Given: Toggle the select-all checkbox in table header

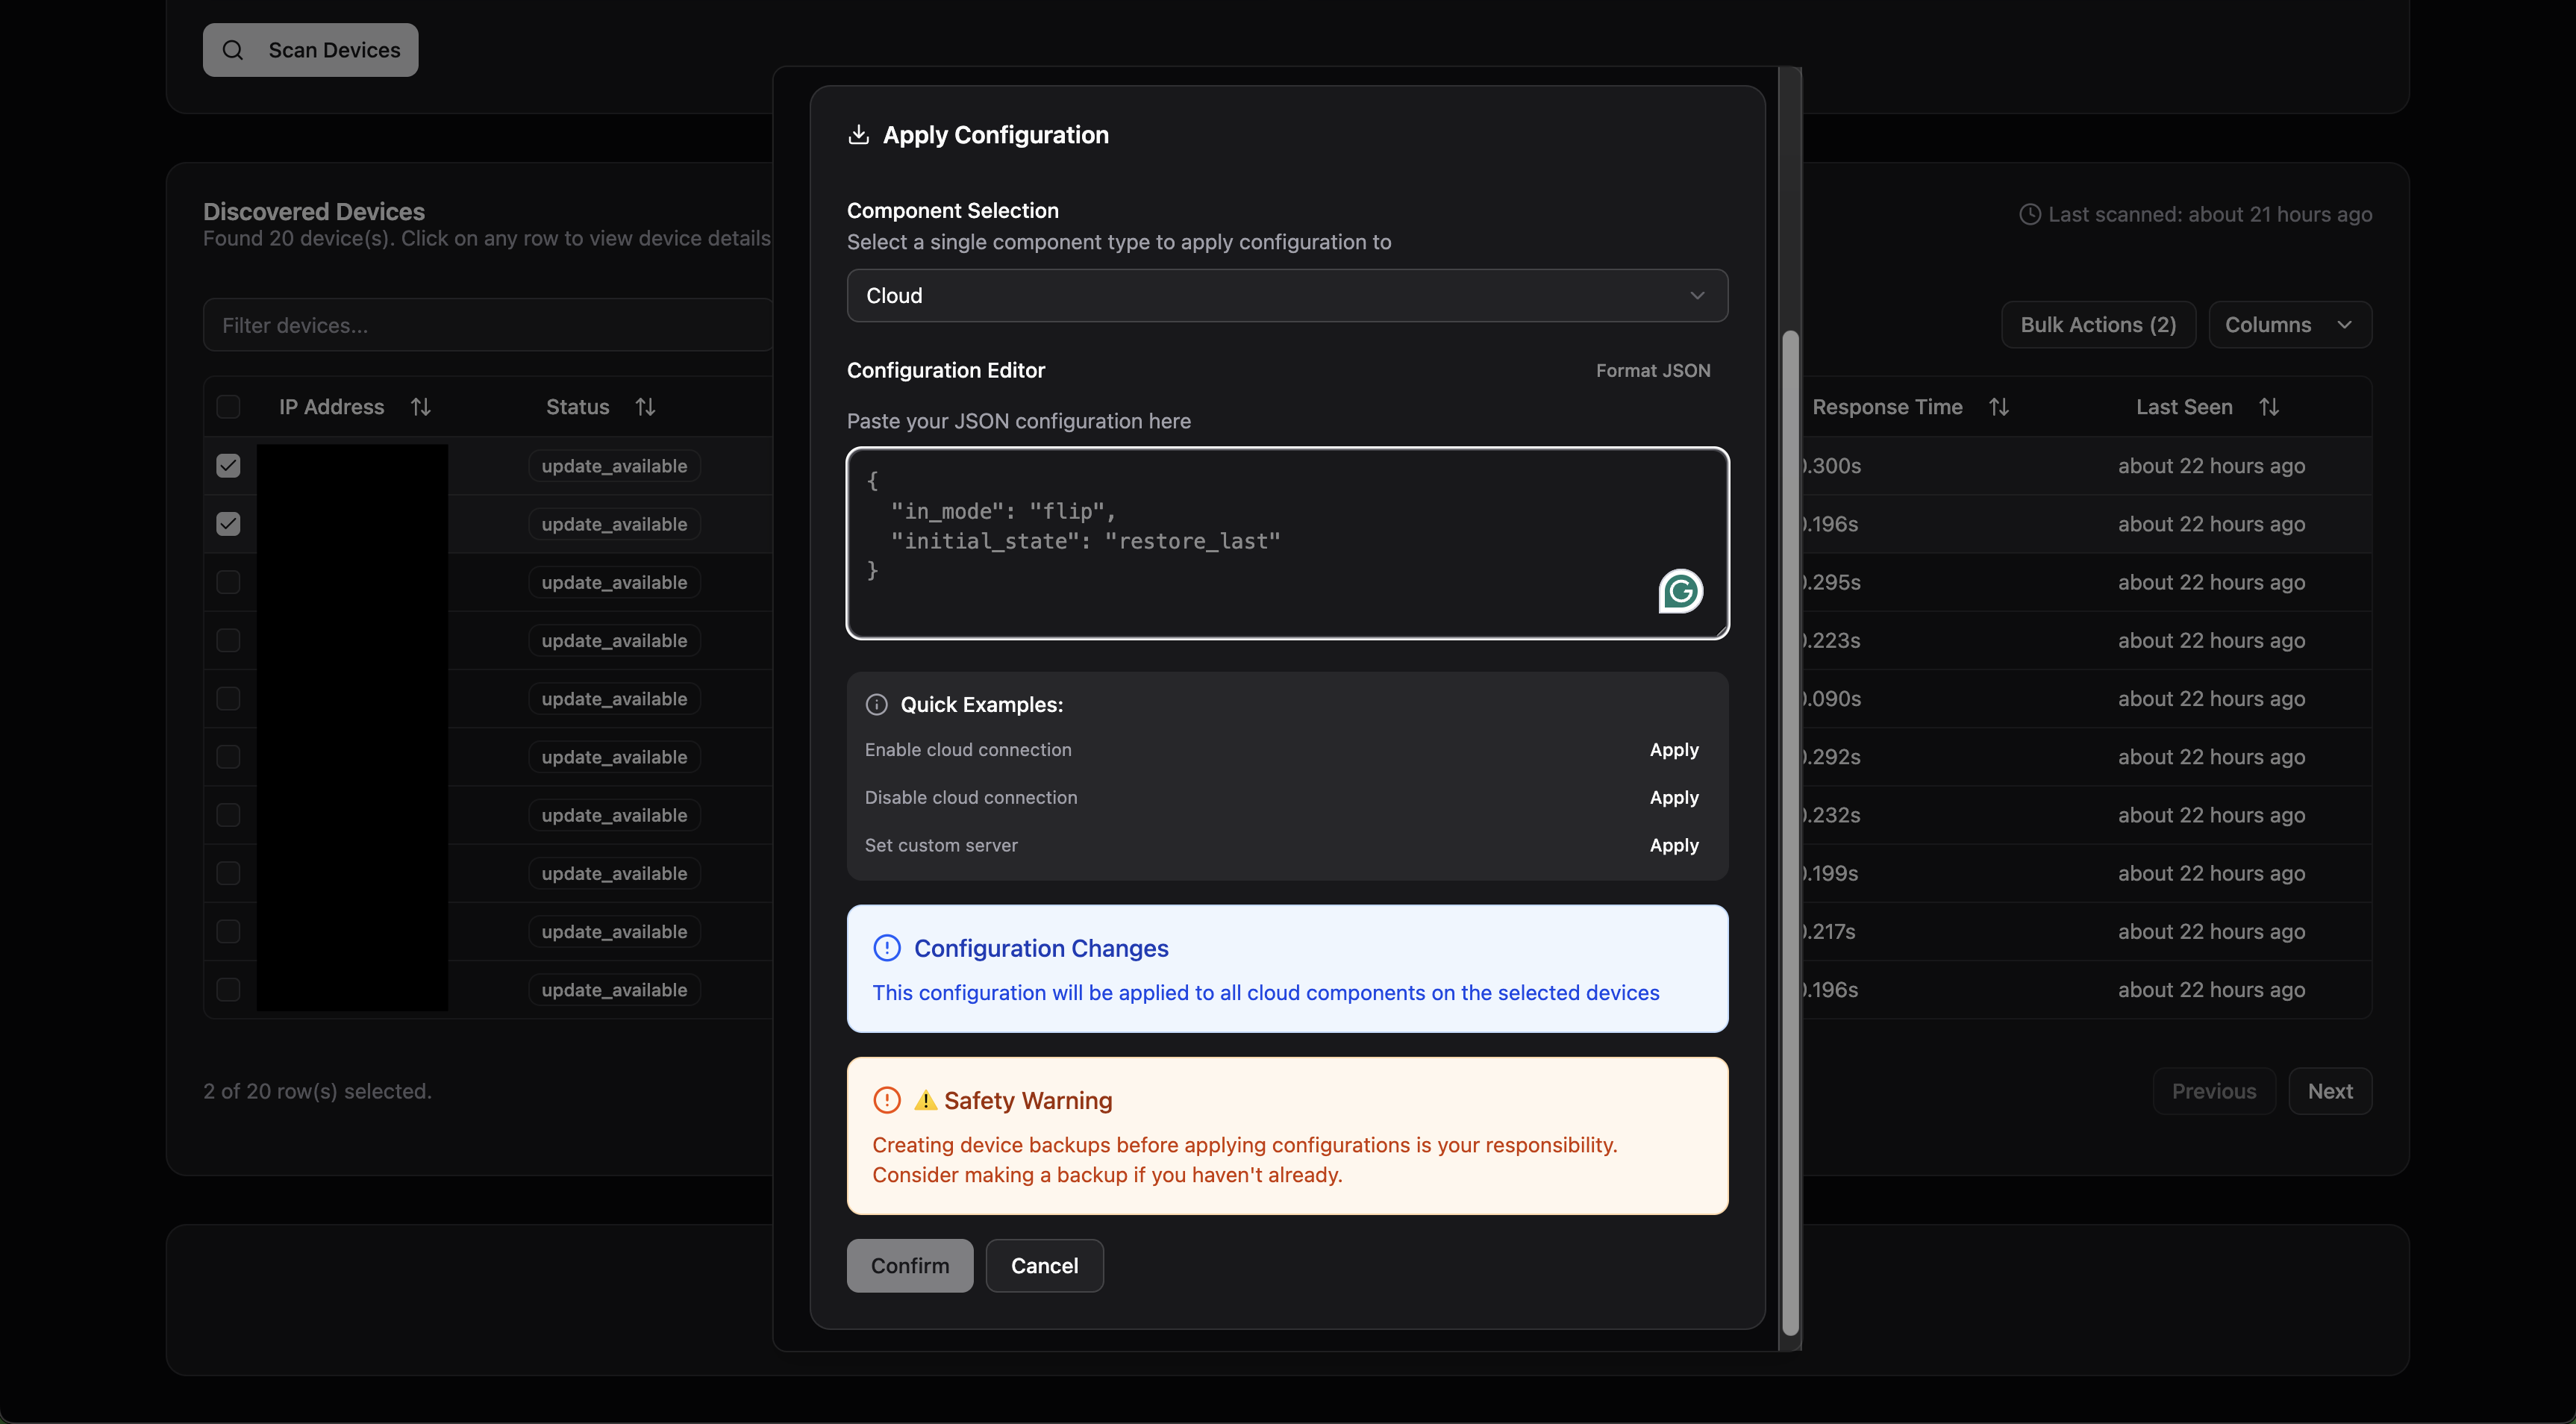Looking at the screenshot, I should tap(228, 407).
